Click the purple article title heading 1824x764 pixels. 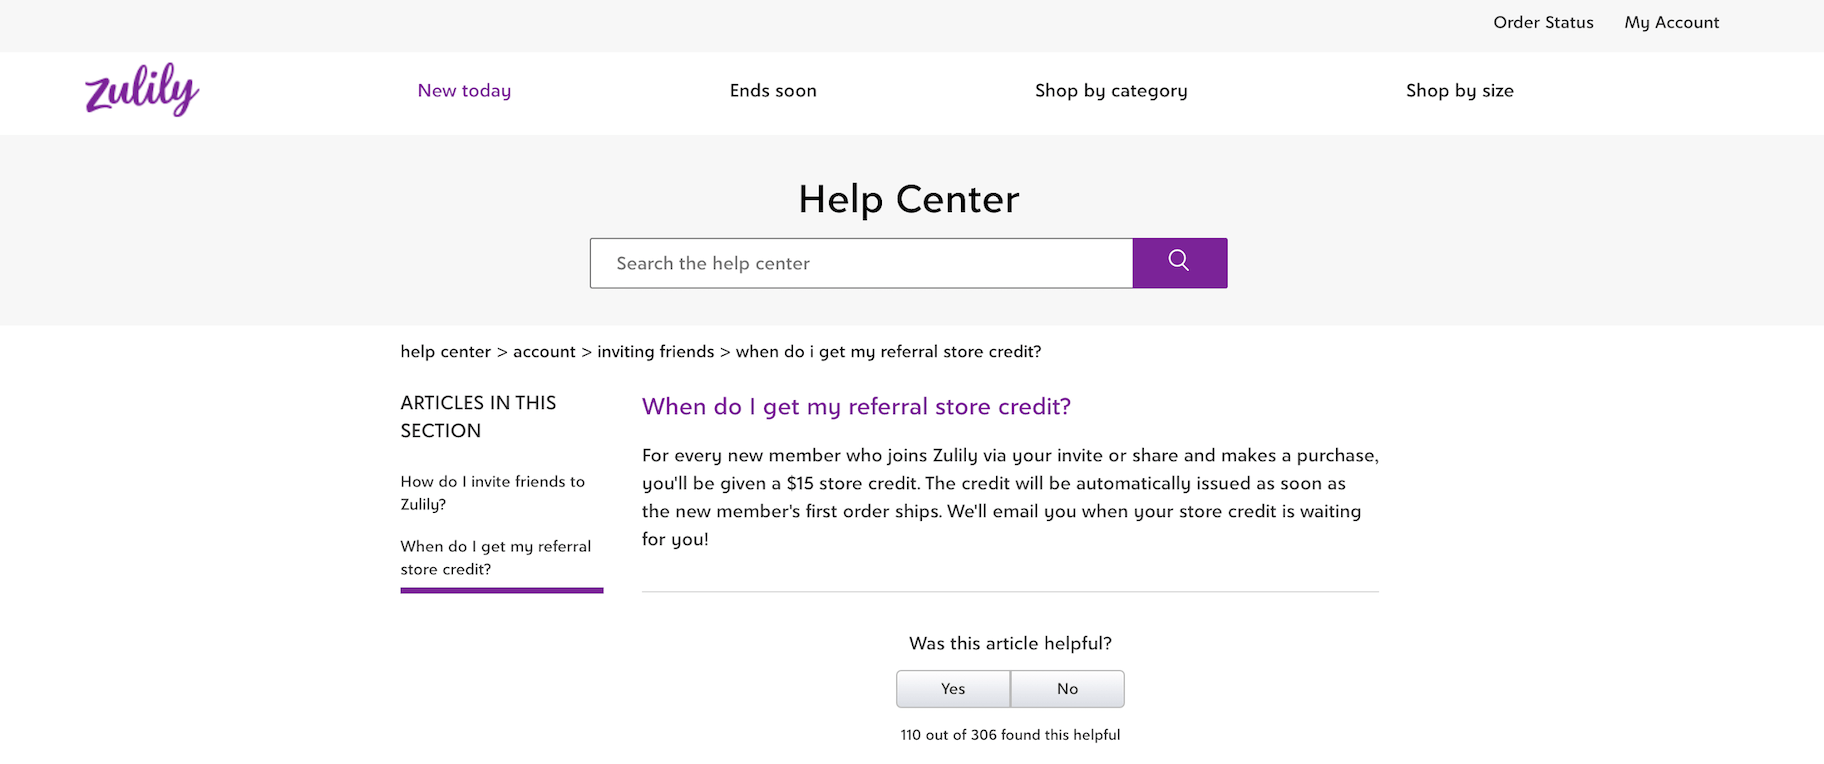tap(856, 407)
